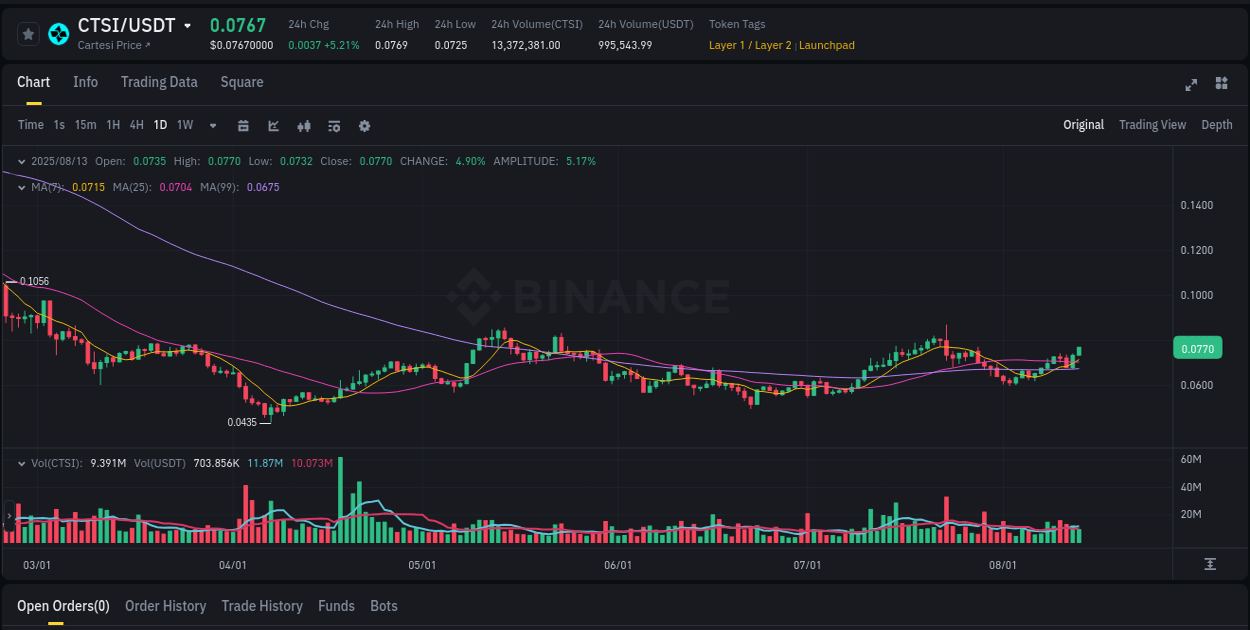Change chart style using the line chart icon
1250x630 pixels.
point(273,125)
